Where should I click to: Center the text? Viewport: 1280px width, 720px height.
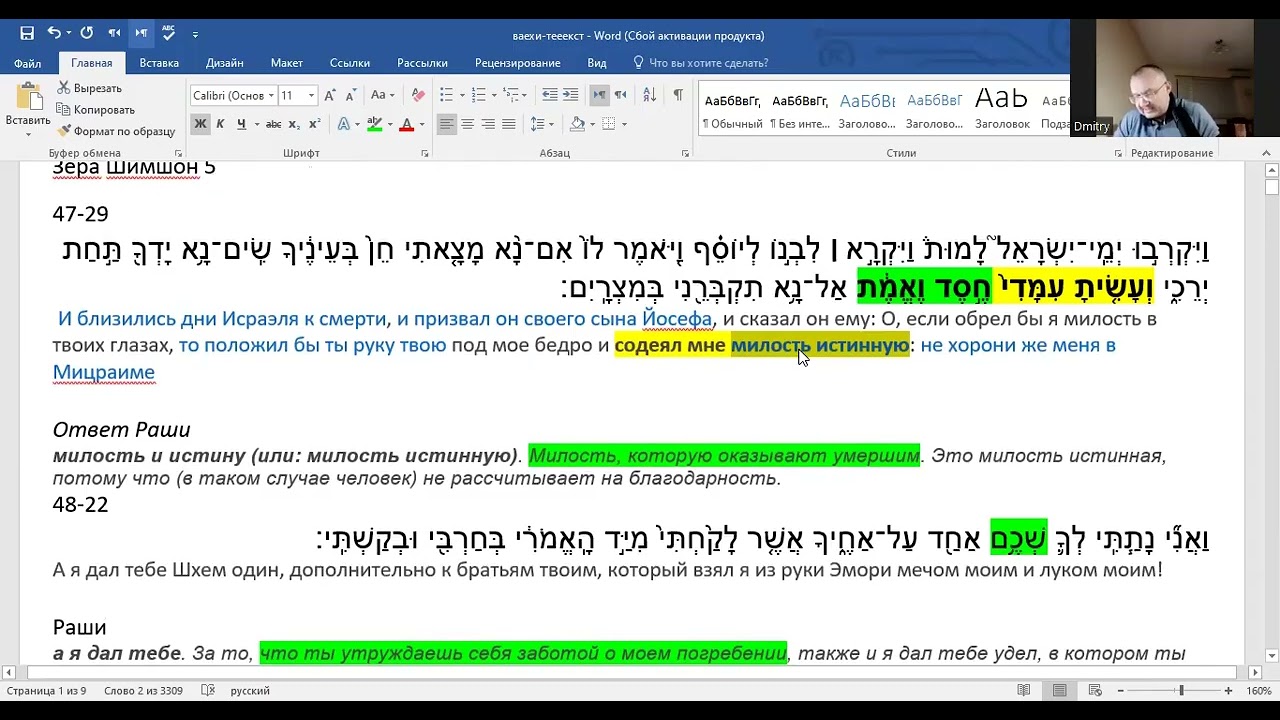467,124
